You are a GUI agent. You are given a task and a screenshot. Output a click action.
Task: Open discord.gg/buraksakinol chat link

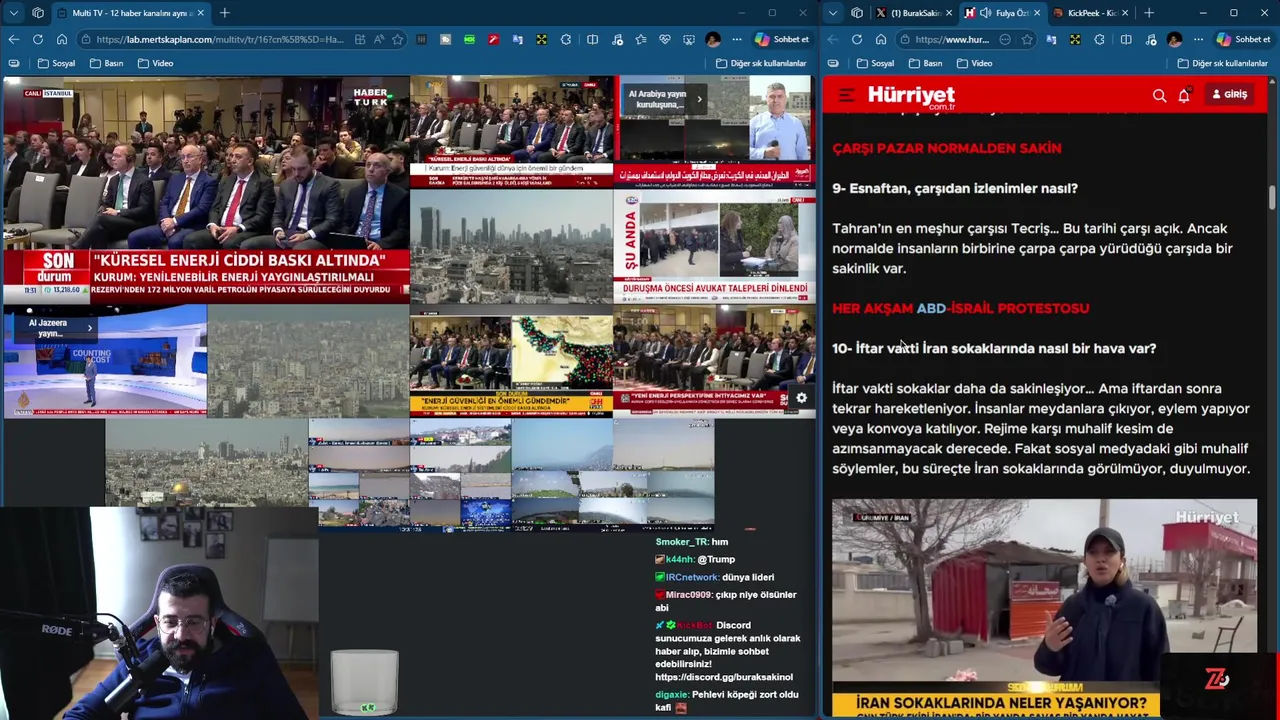pyautogui.click(x=724, y=677)
